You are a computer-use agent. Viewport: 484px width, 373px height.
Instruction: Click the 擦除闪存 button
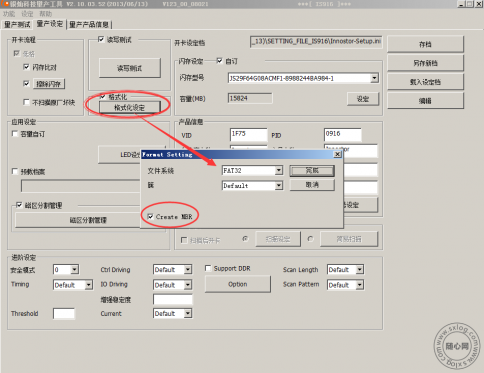pos(49,84)
